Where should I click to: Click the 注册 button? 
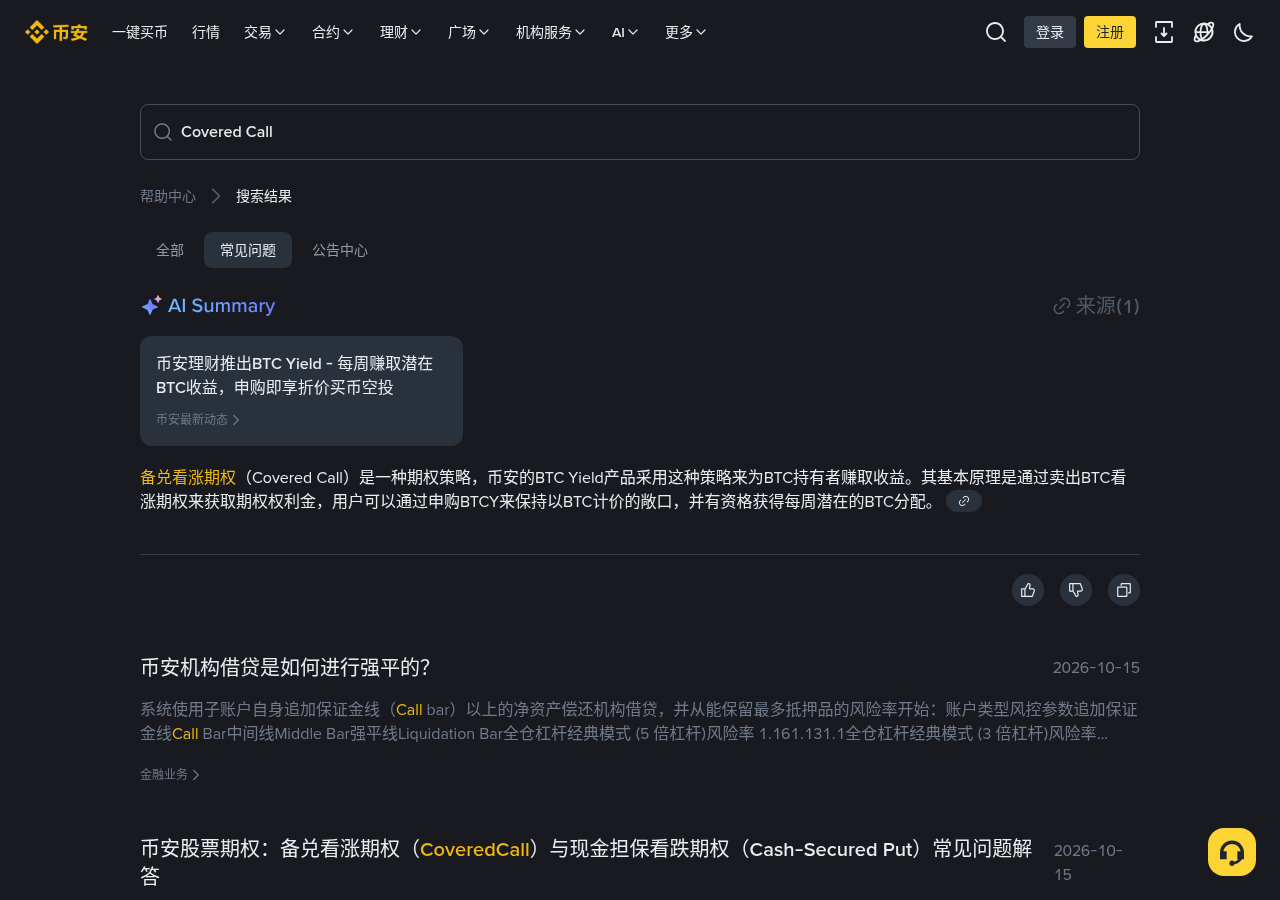[1110, 32]
